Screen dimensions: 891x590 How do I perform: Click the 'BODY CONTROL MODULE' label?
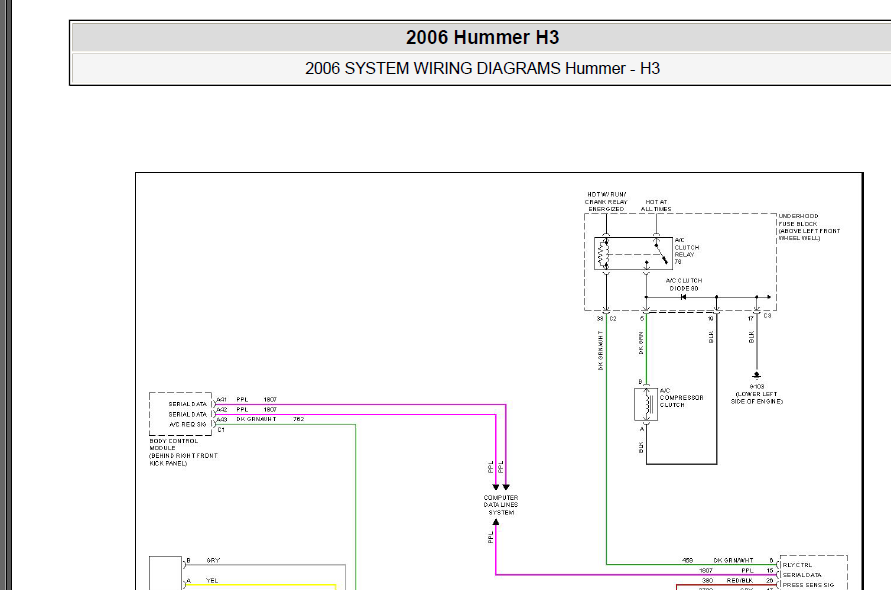click(x=183, y=452)
